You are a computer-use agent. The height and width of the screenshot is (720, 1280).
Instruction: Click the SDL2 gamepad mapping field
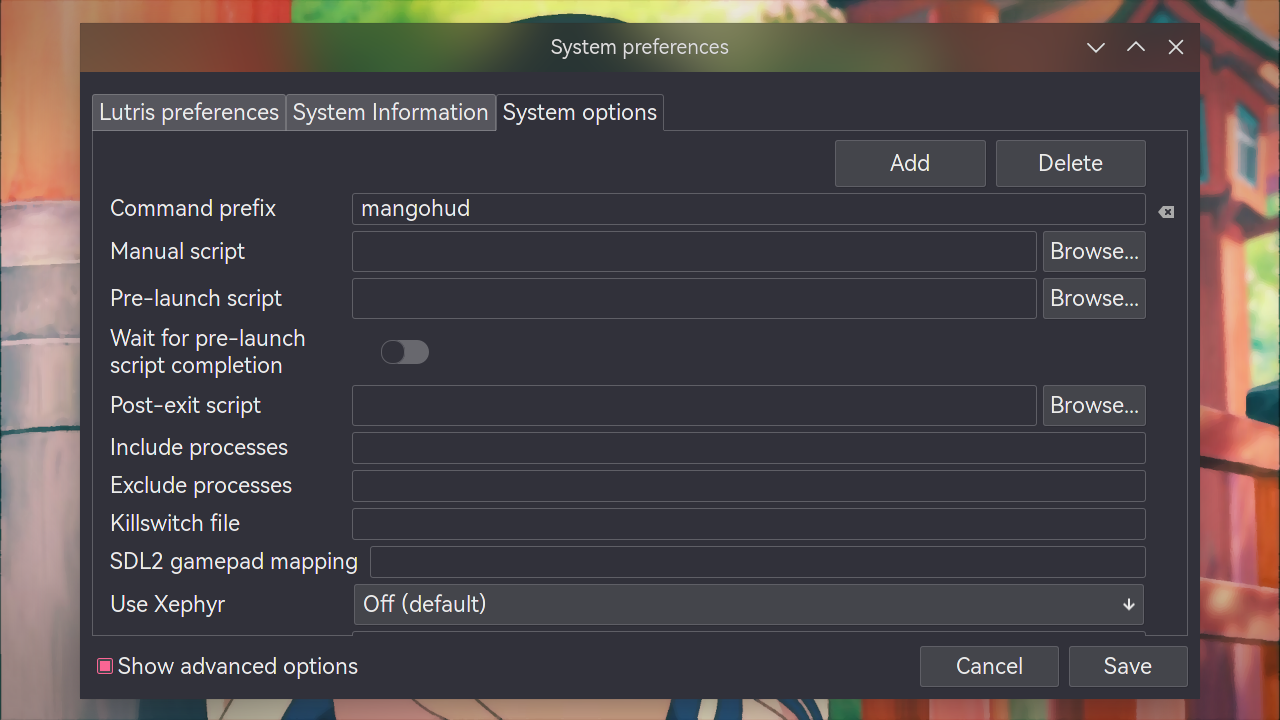tap(757, 562)
